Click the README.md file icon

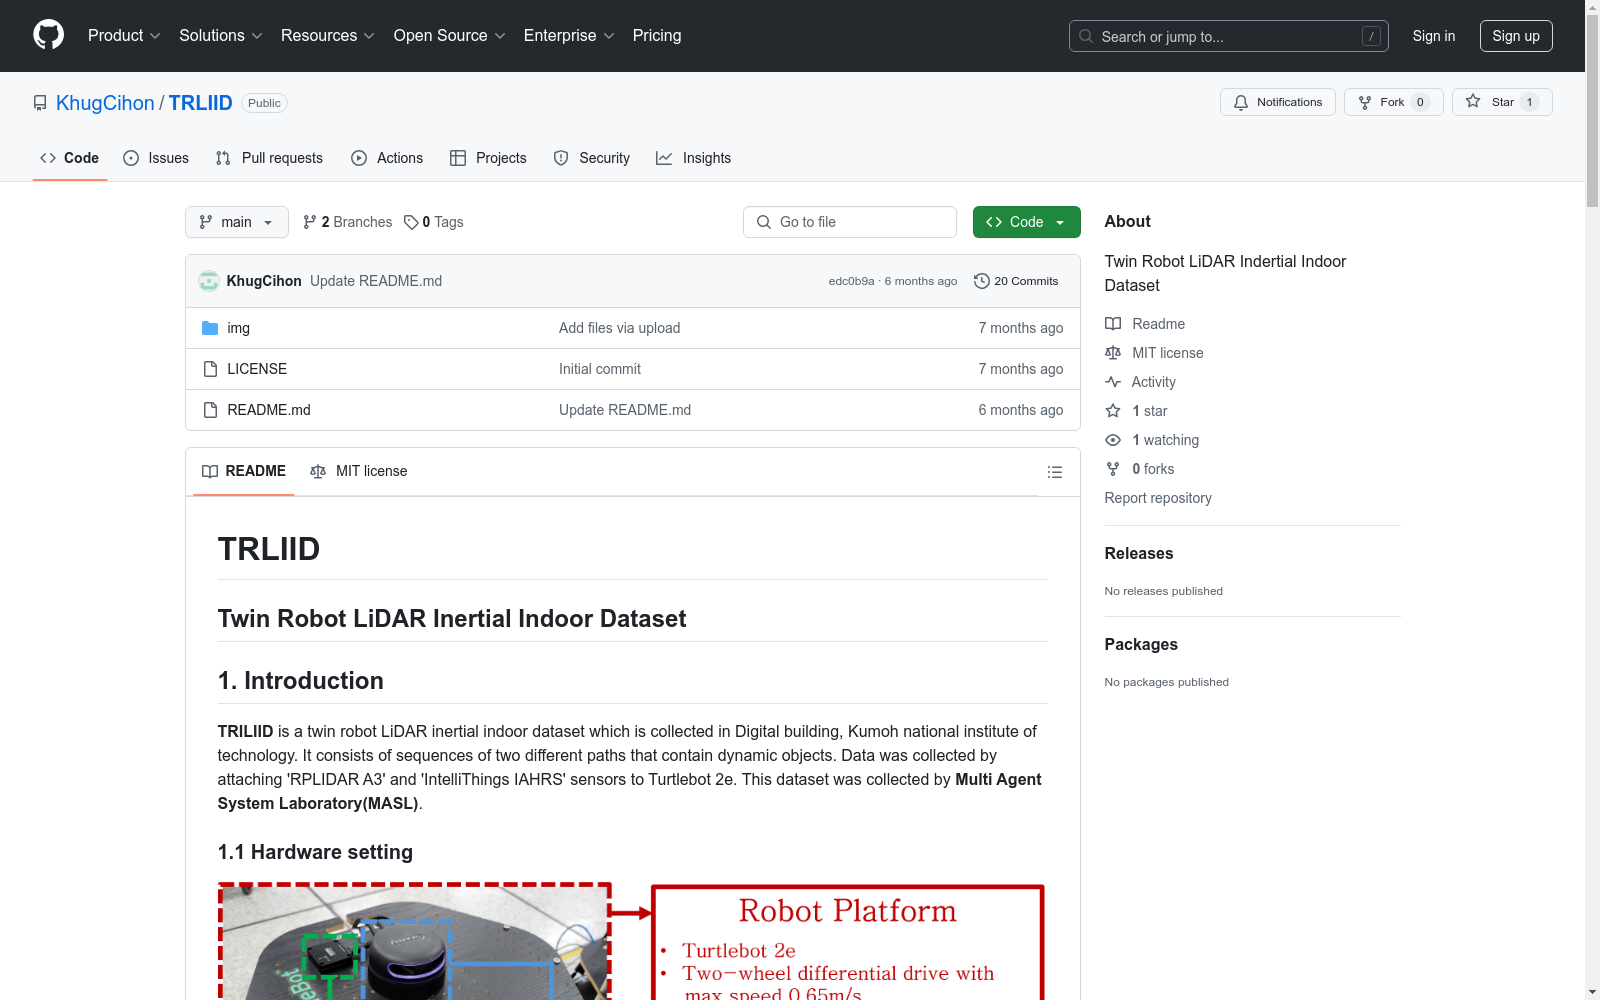pyautogui.click(x=210, y=410)
